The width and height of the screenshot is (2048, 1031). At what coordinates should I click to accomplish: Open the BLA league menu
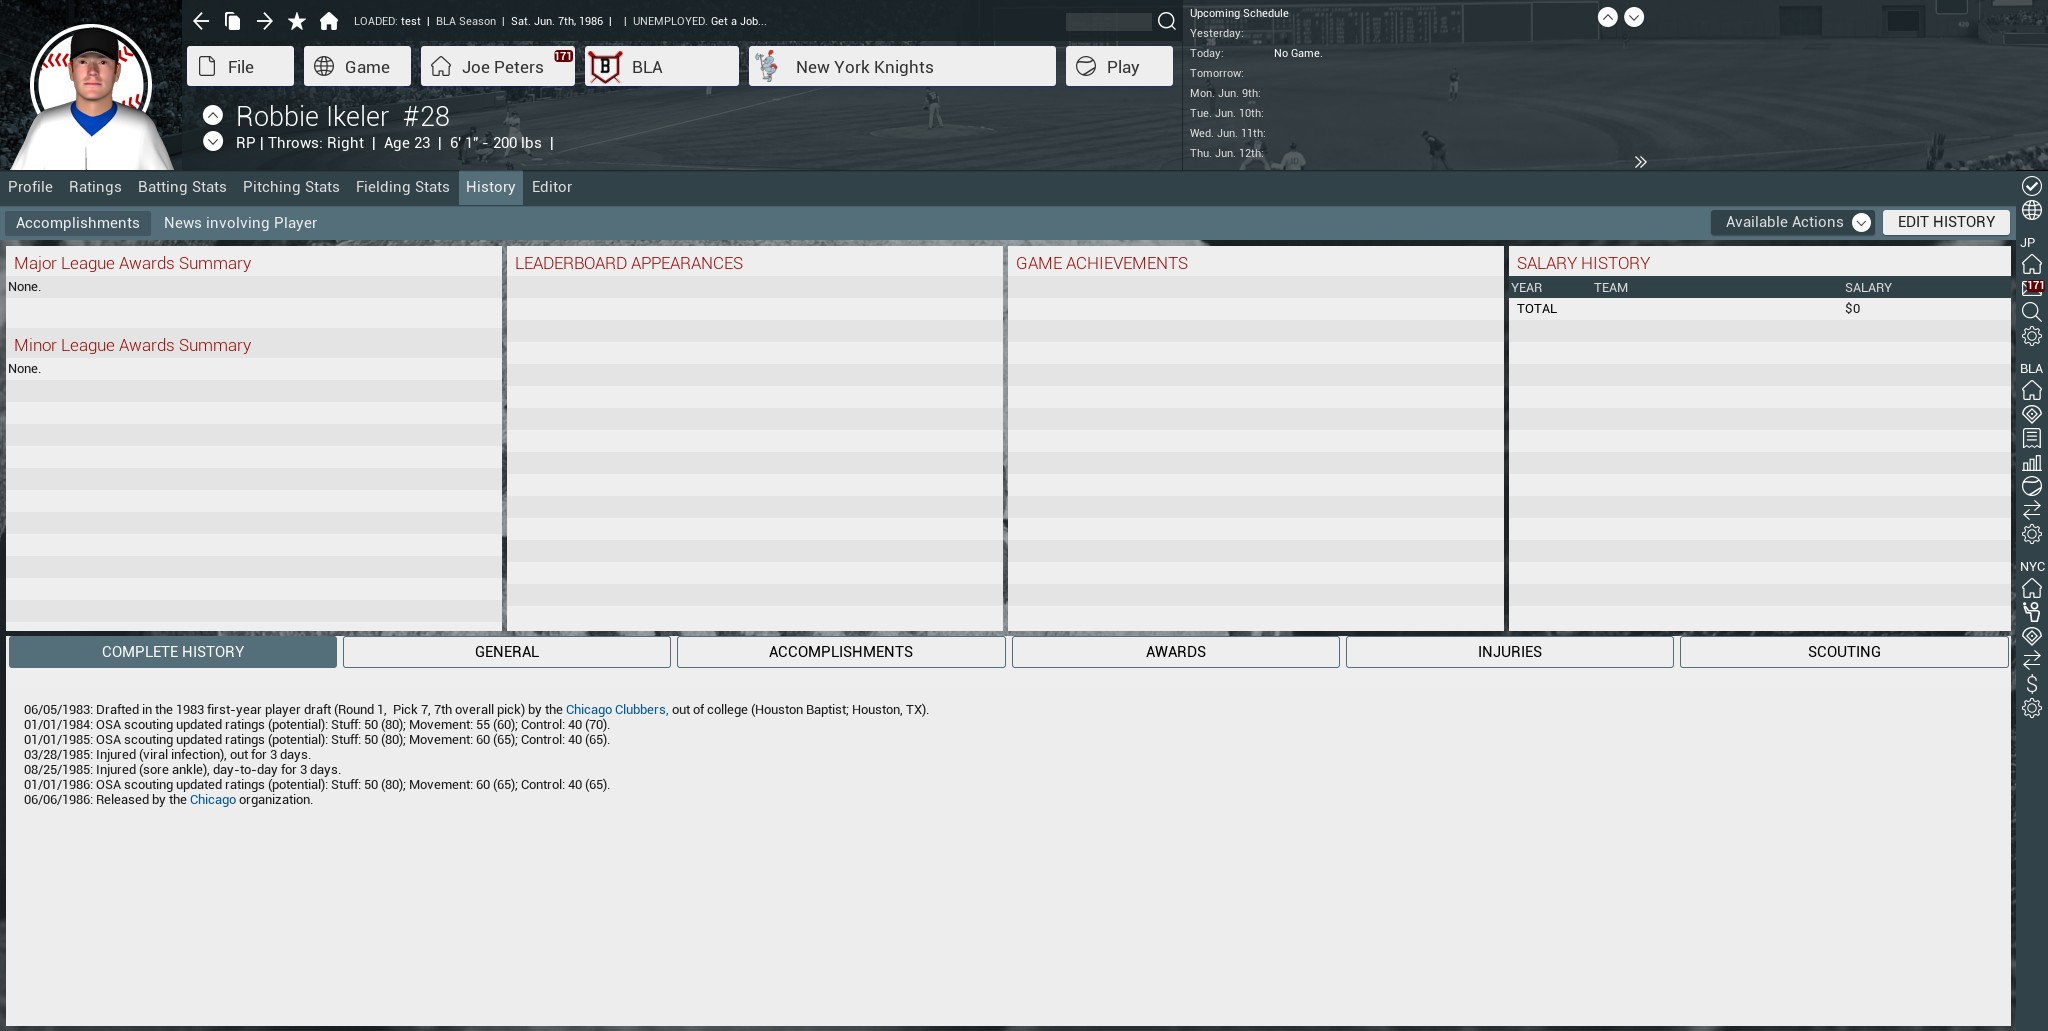[662, 66]
